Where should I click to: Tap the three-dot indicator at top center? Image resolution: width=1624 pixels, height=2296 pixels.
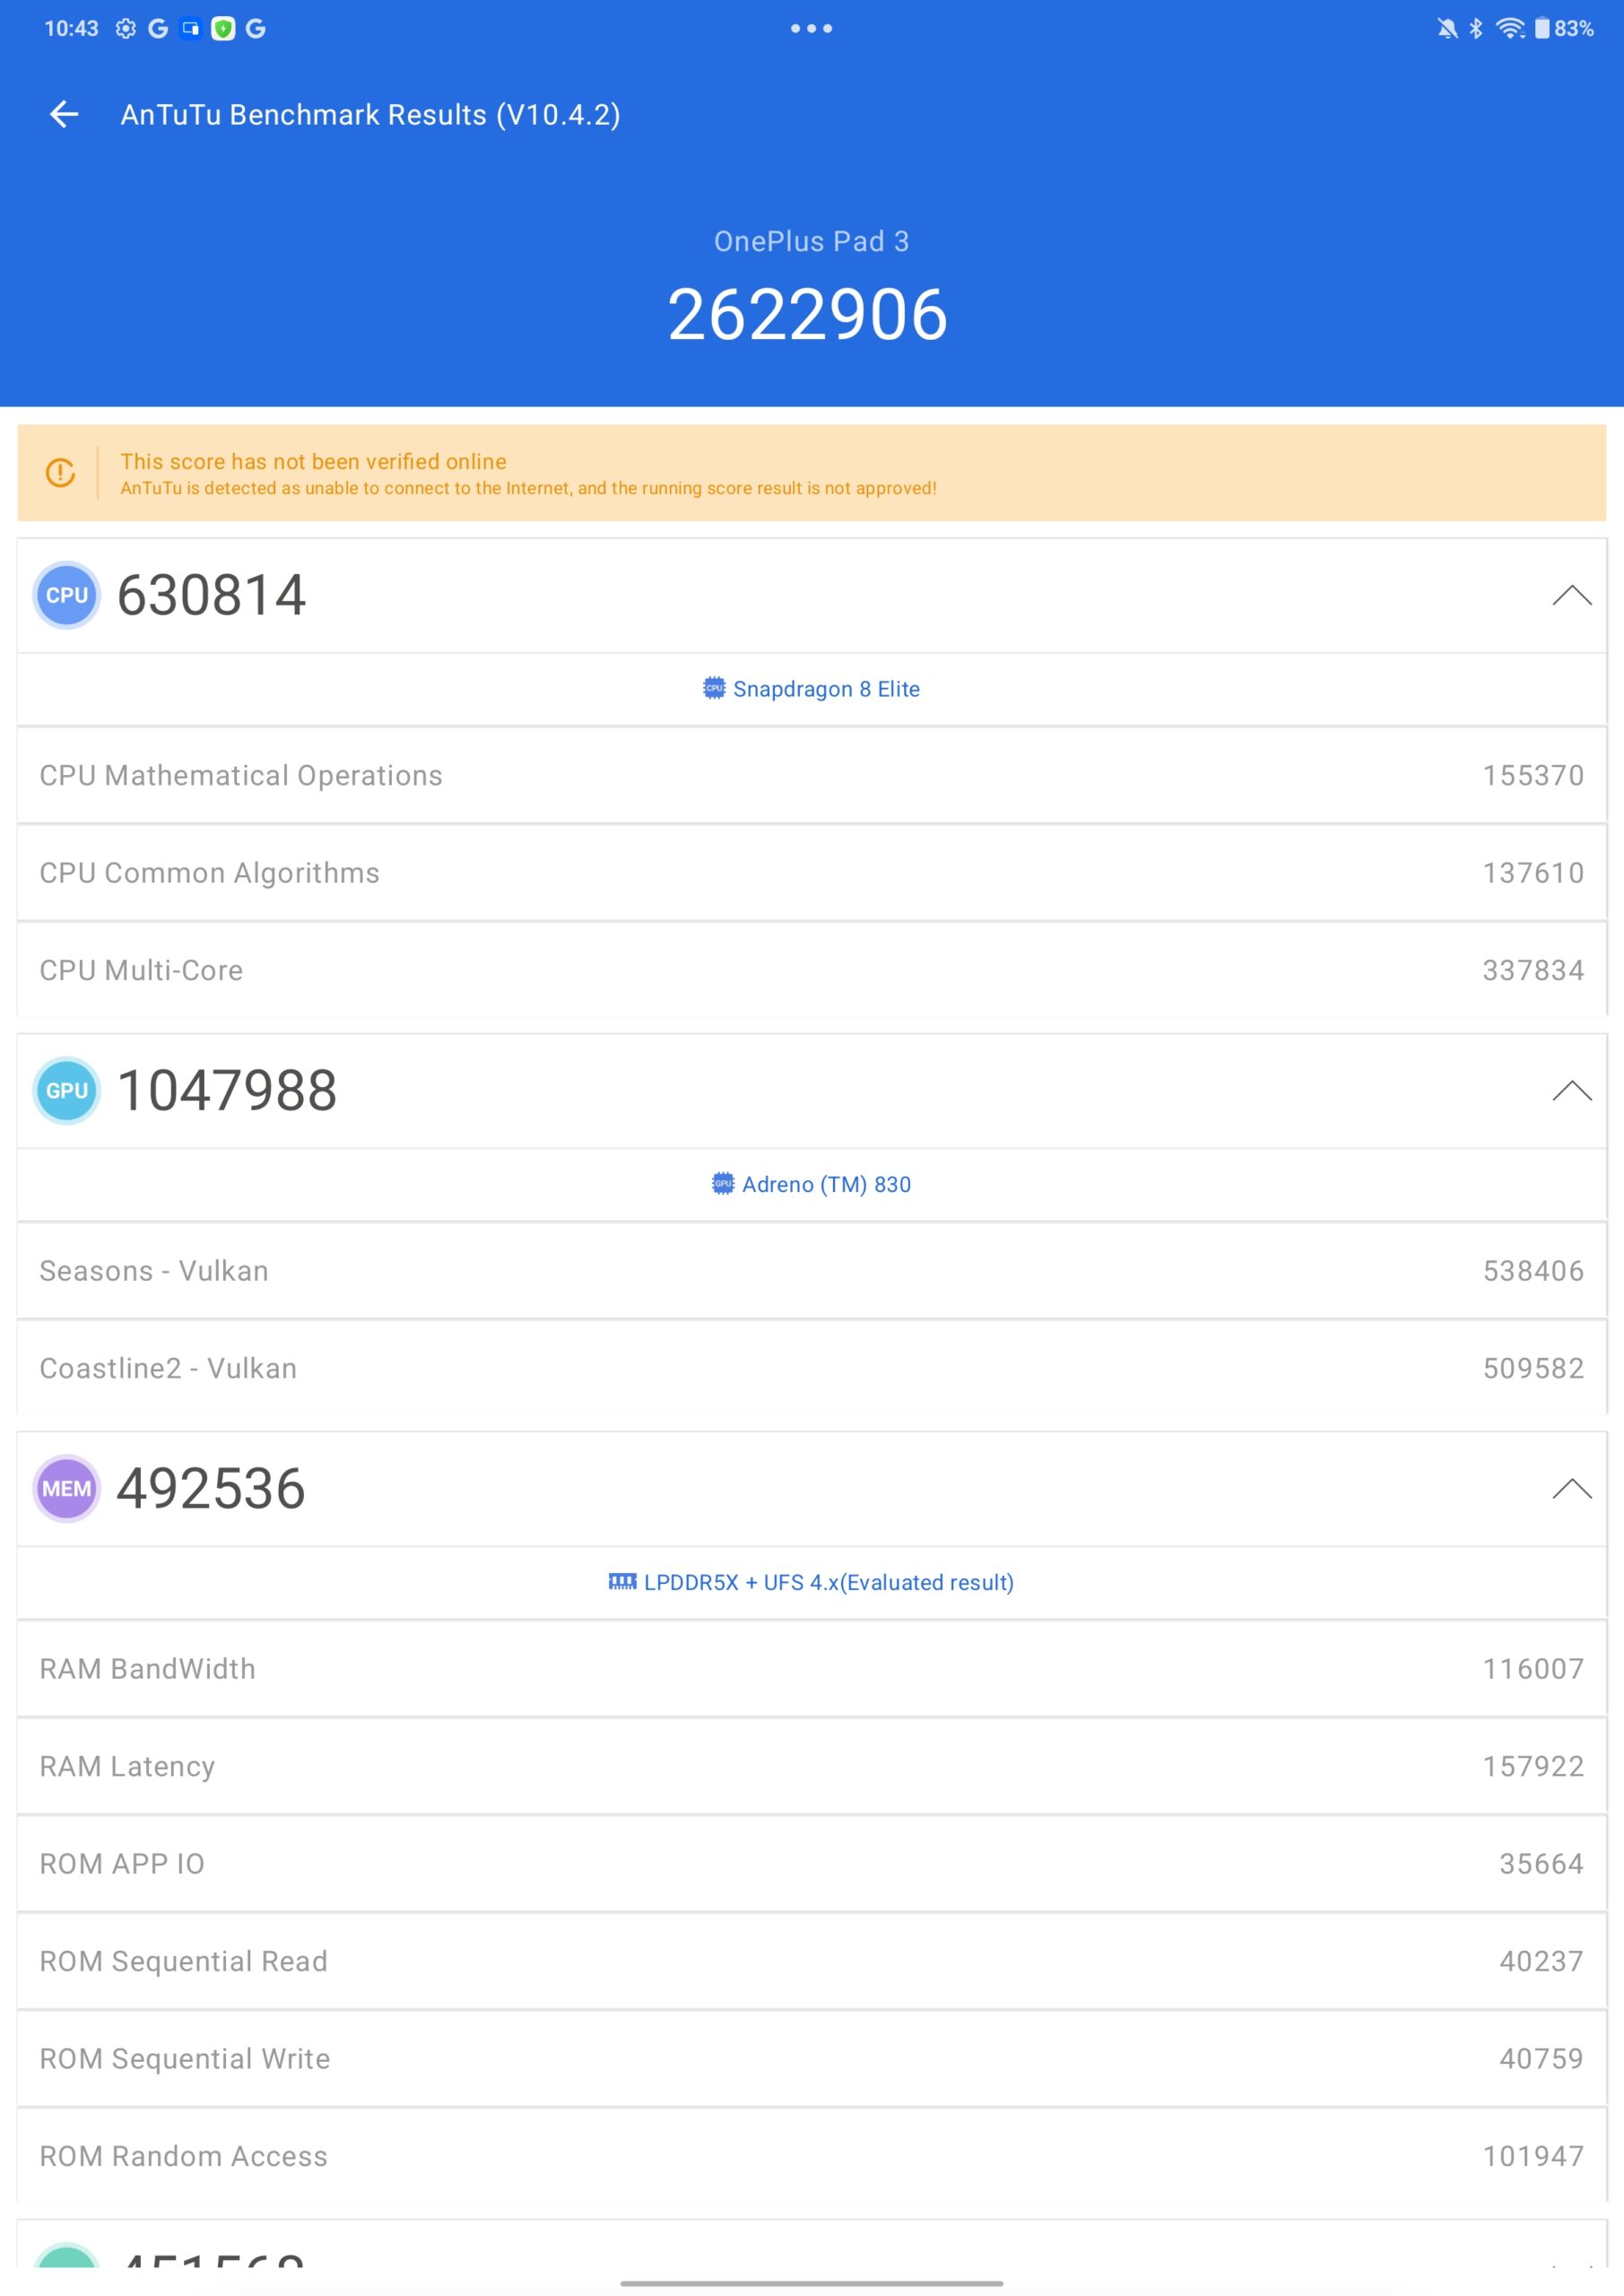(811, 28)
